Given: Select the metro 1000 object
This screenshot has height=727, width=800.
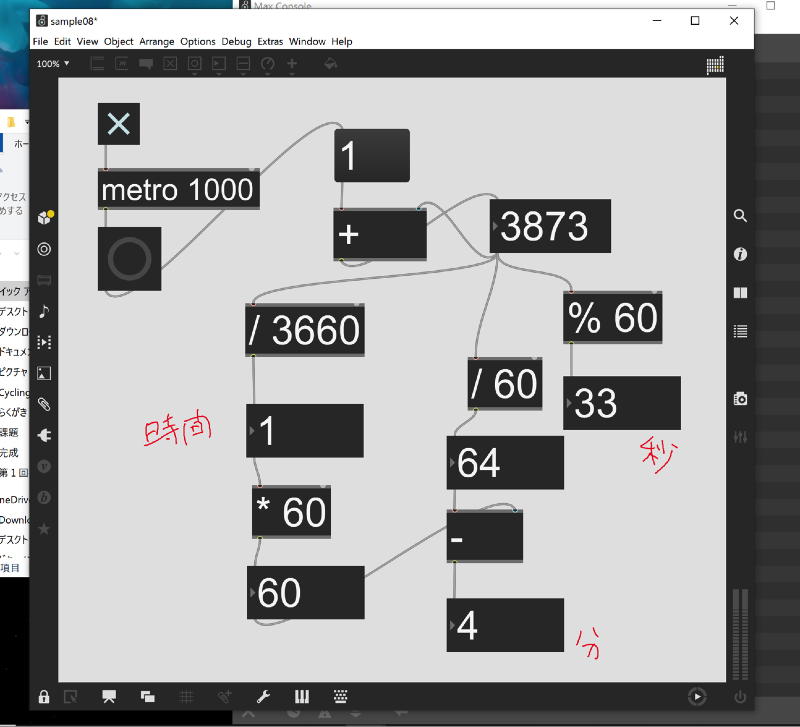Looking at the screenshot, I should coord(179,189).
